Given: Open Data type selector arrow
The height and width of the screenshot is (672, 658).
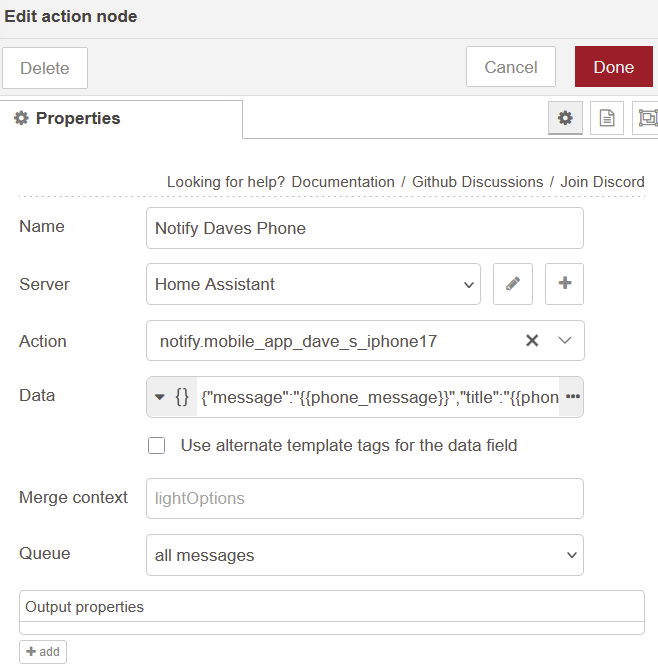Looking at the screenshot, I should [160, 396].
